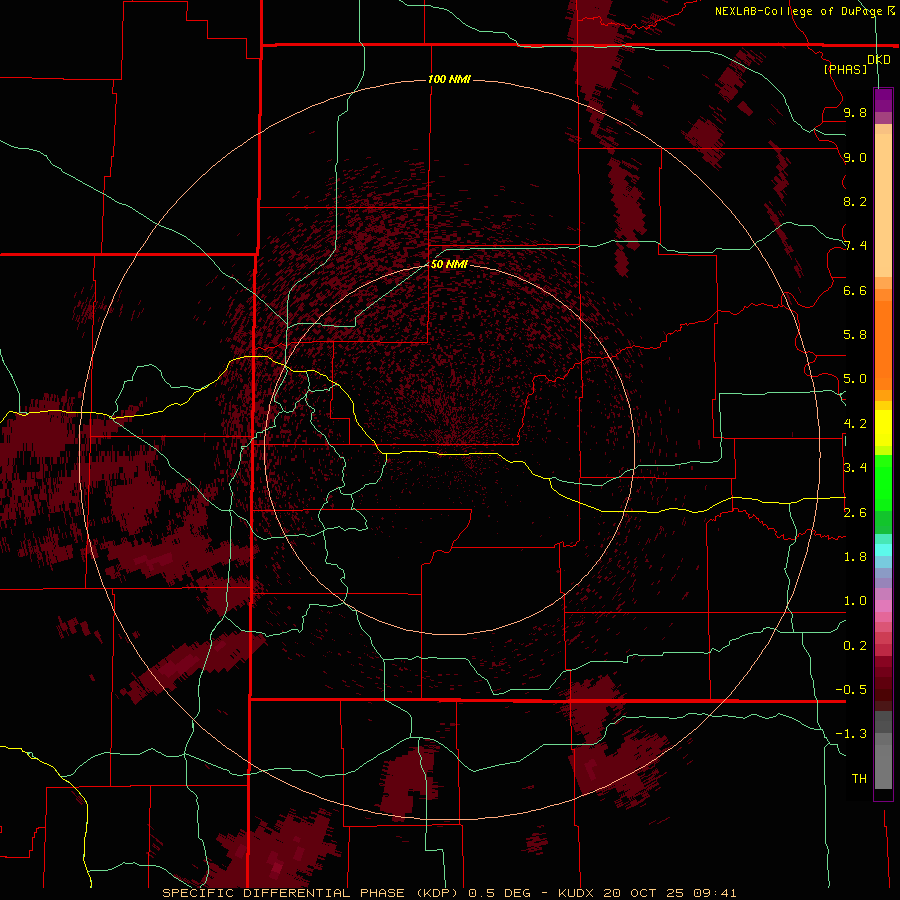The image size is (900, 900).
Task: Click the [PHAS] units label
Action: (x=845, y=70)
